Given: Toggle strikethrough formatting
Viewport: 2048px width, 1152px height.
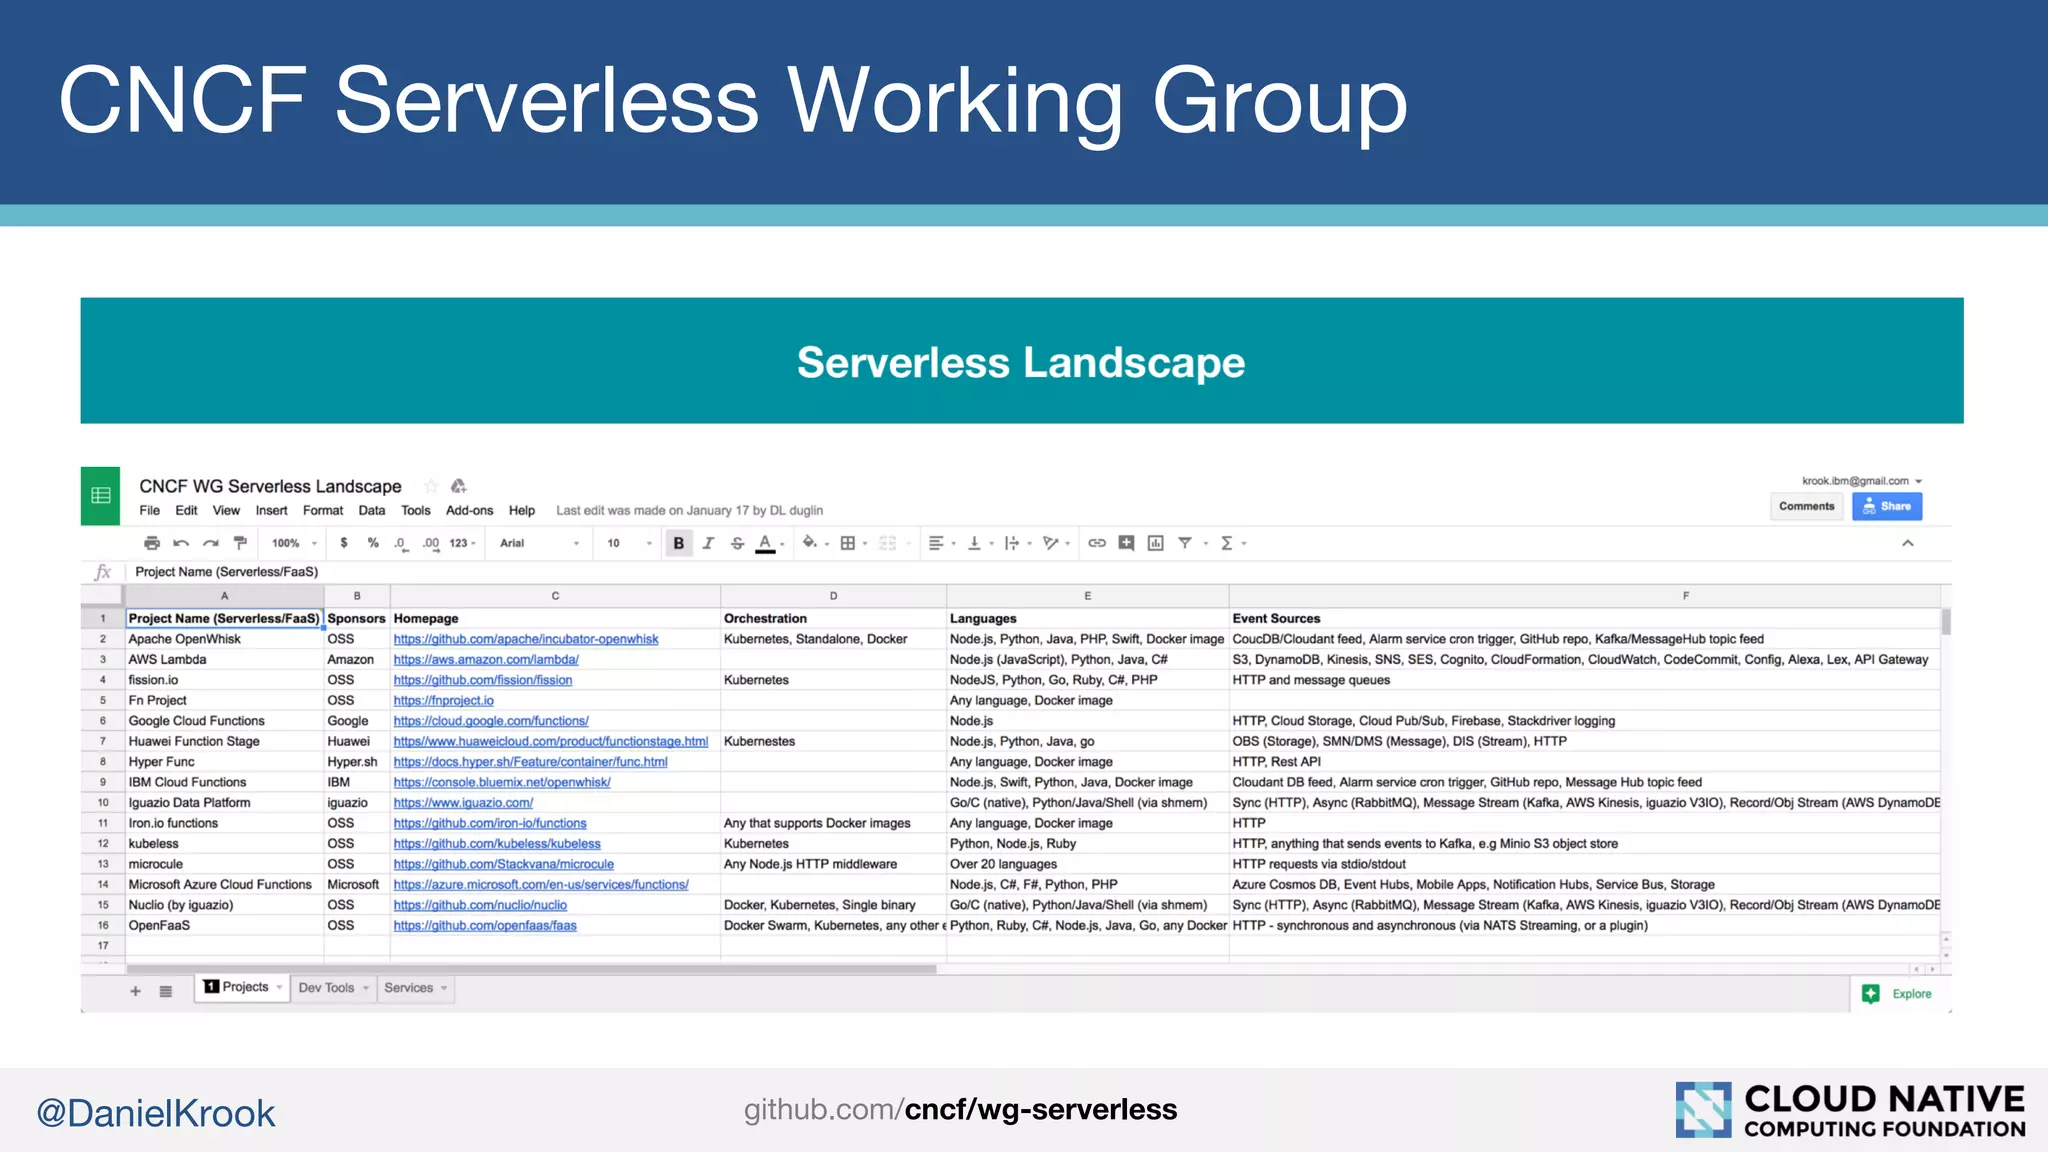Looking at the screenshot, I should (x=737, y=543).
